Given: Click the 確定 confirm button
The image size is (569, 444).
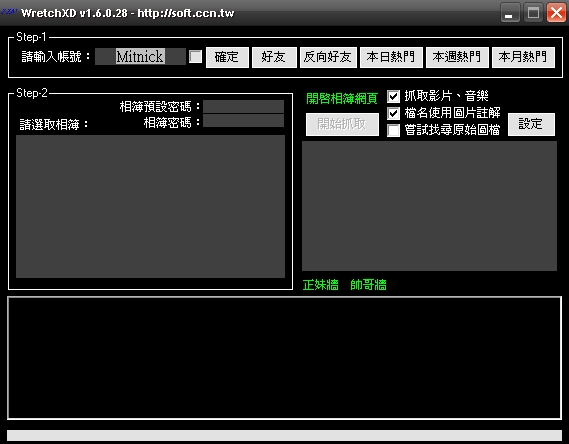Looking at the screenshot, I should pos(227,57).
